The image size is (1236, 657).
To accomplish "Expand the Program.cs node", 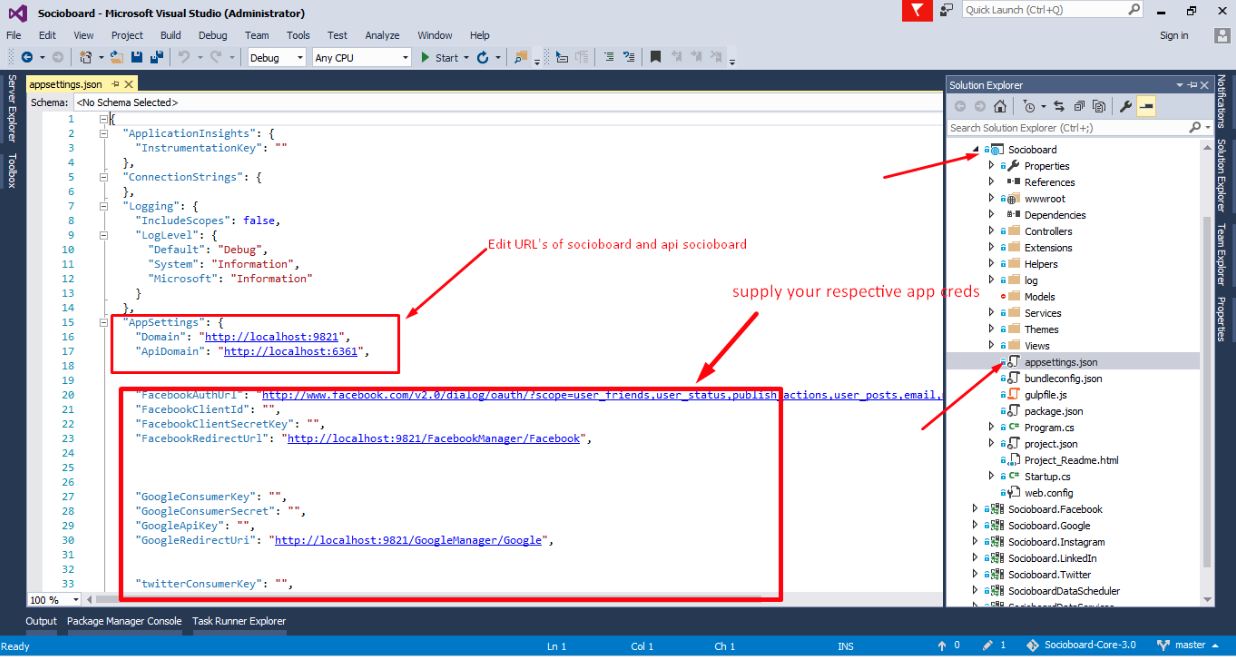I will tap(991, 427).
